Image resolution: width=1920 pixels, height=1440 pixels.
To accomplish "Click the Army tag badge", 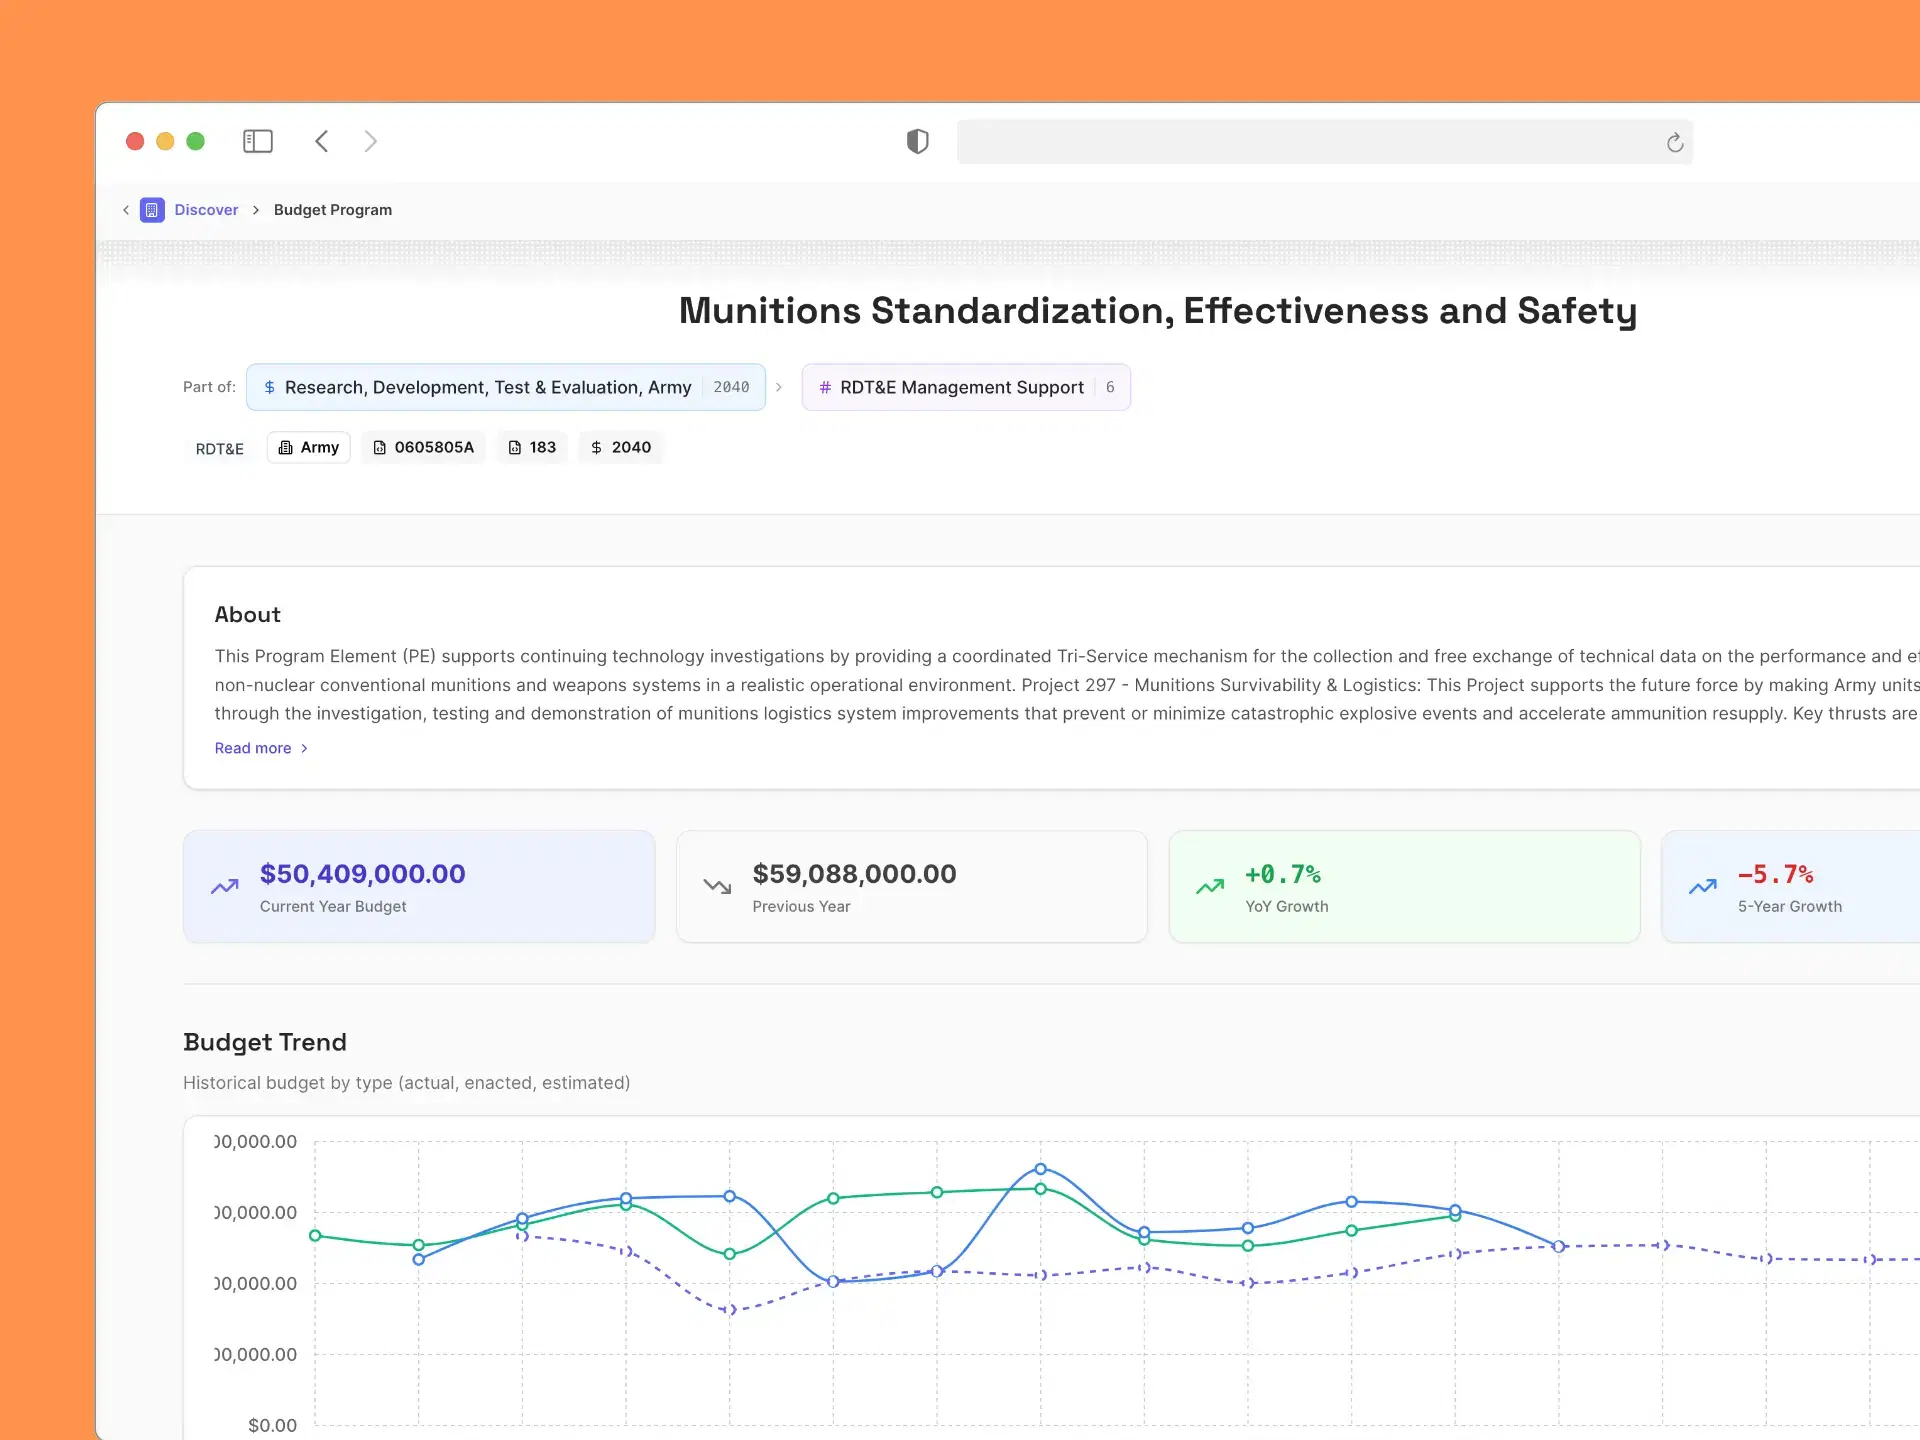I will [x=309, y=447].
